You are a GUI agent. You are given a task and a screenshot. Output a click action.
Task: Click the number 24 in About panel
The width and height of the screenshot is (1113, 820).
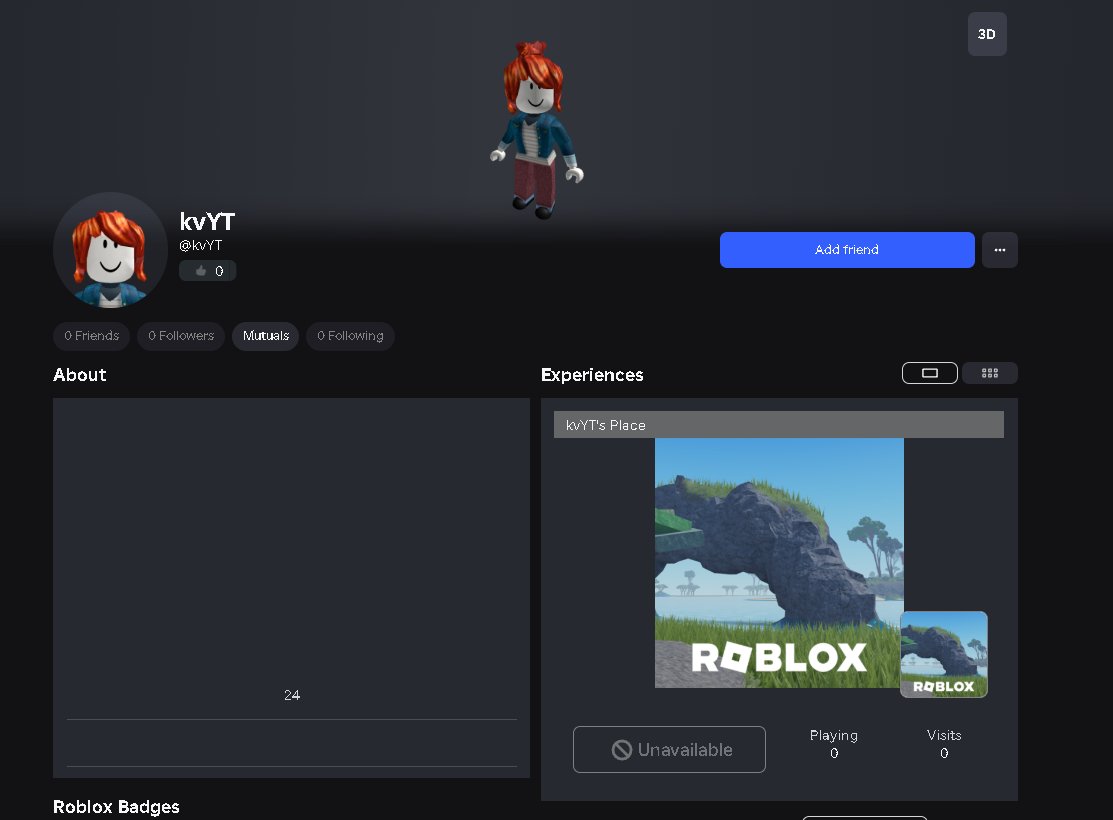tap(292, 695)
